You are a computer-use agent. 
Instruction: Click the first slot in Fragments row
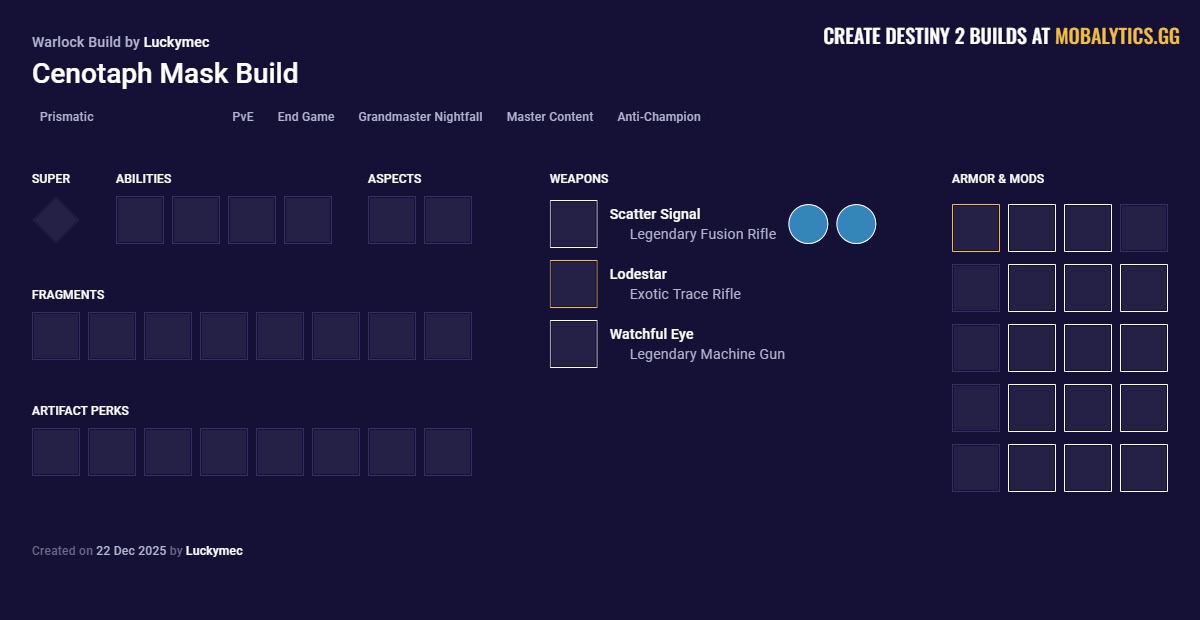coord(56,336)
